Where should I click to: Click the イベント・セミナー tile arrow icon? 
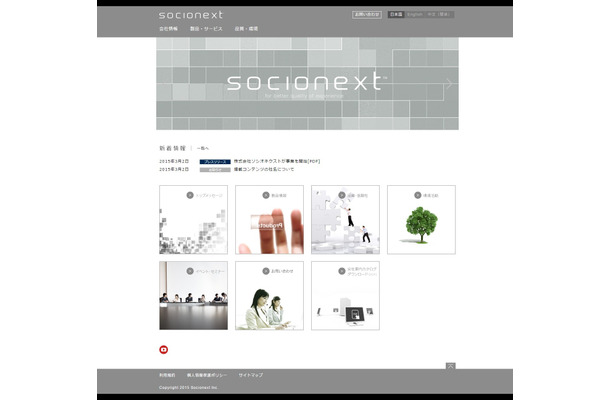(x=190, y=271)
